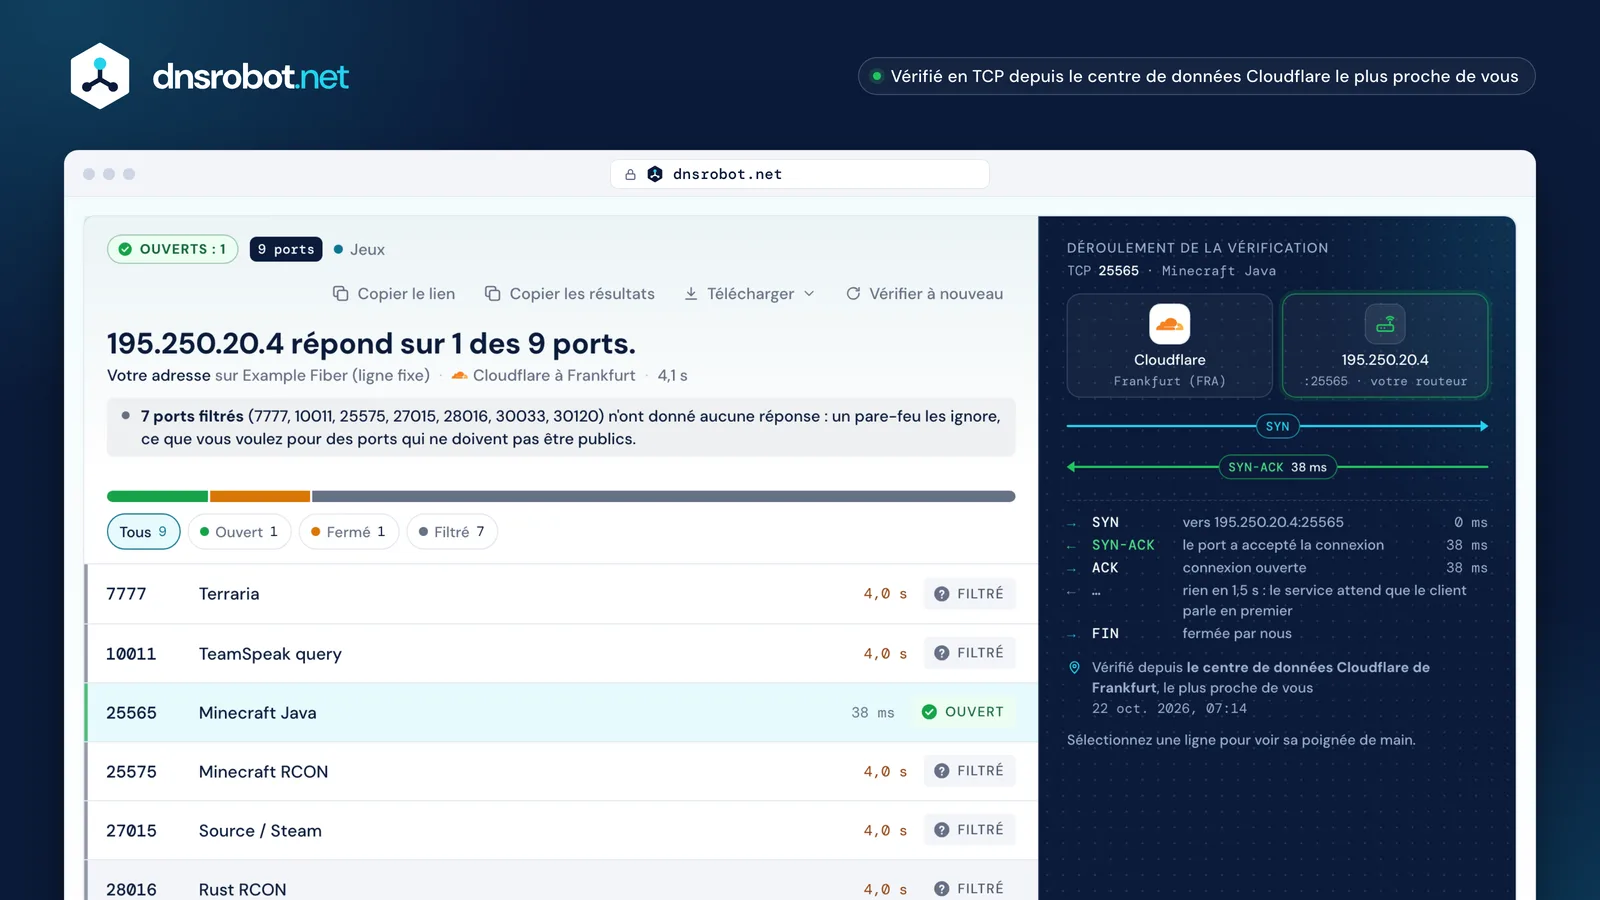1600x900 pixels.
Task: Select the Ouvert 1 filter tab
Action: 239,532
